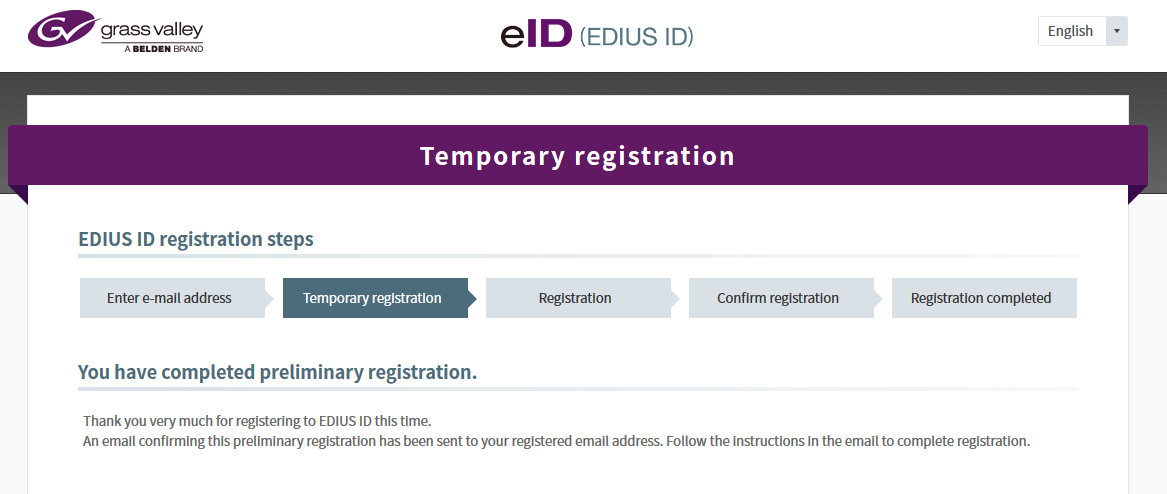Select the Temporary registration step
This screenshot has width=1167, height=494.
[372, 298]
